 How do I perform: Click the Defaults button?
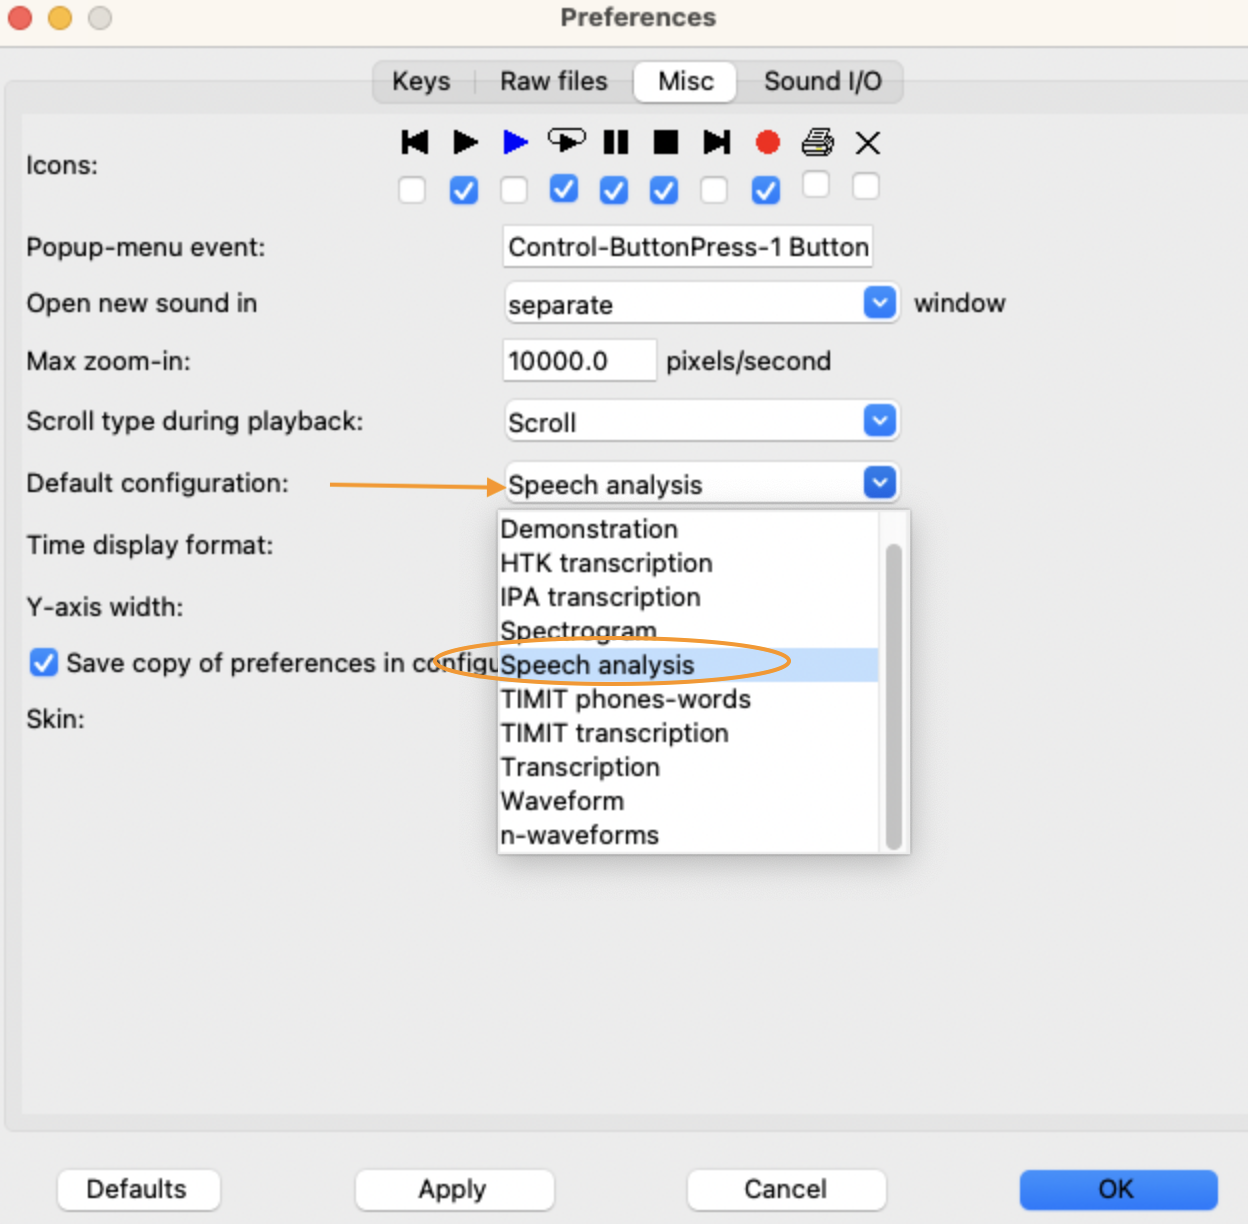tap(137, 1189)
